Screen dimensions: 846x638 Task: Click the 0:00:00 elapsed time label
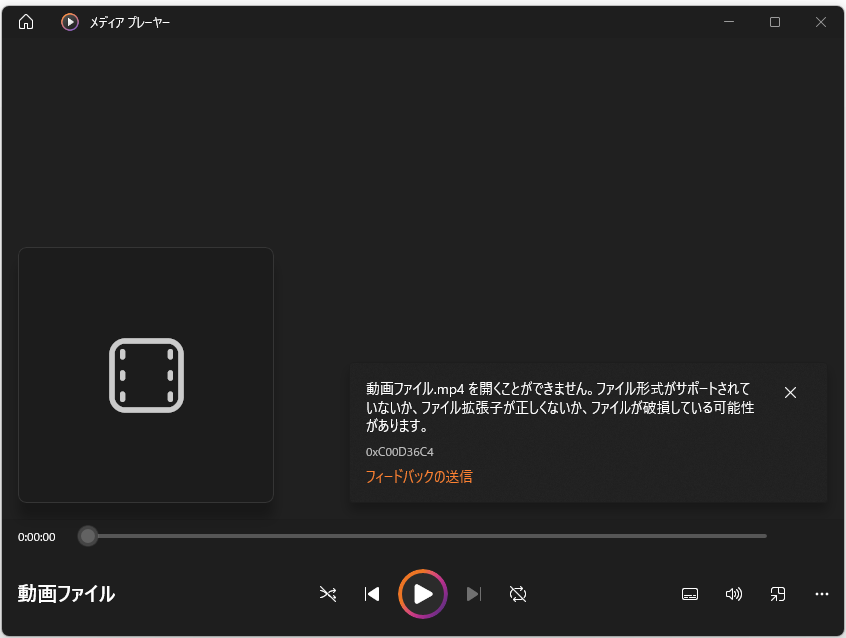[x=37, y=537]
